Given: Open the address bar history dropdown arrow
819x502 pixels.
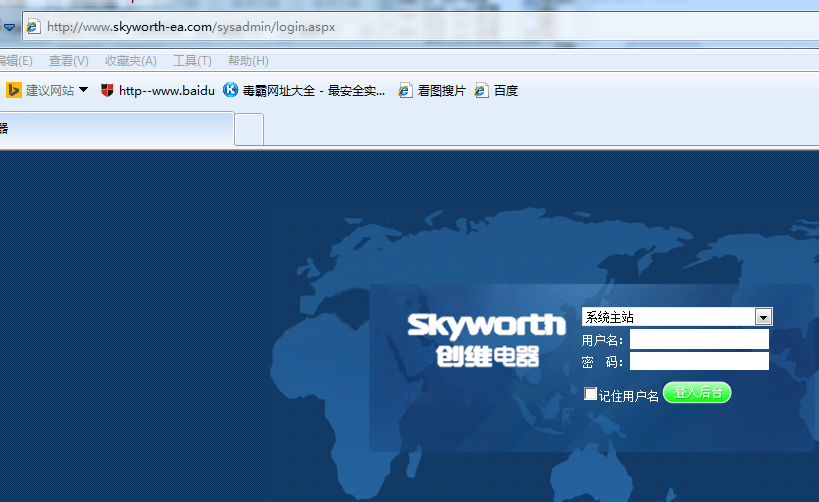Looking at the screenshot, I should point(9,27).
